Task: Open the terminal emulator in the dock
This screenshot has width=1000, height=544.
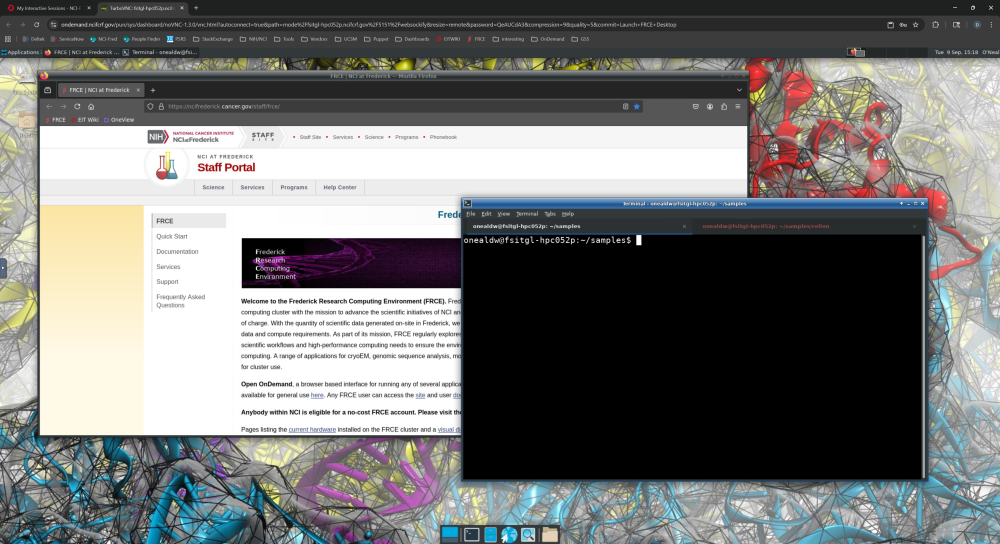Action: click(x=471, y=535)
